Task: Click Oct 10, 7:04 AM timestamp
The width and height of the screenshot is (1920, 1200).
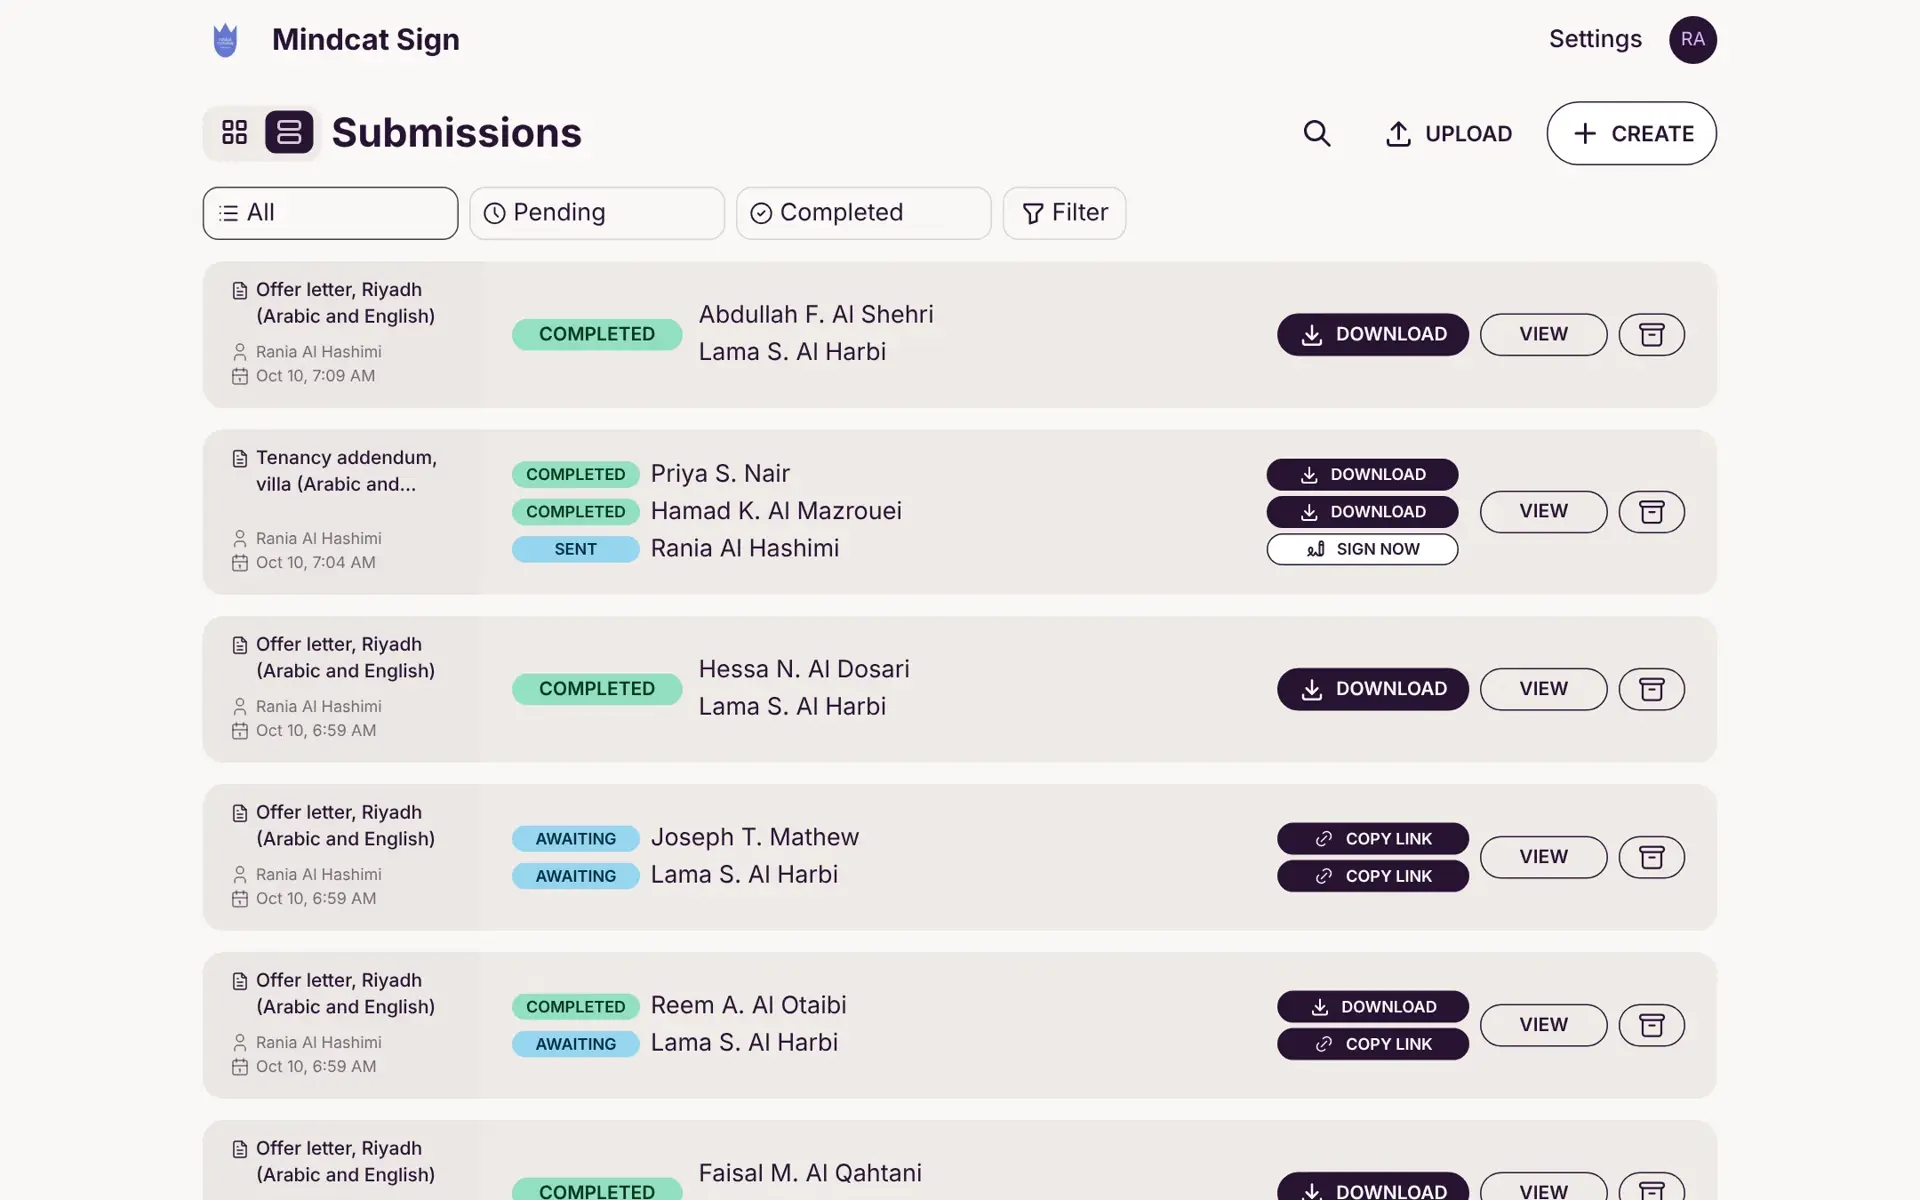Action: [315, 563]
